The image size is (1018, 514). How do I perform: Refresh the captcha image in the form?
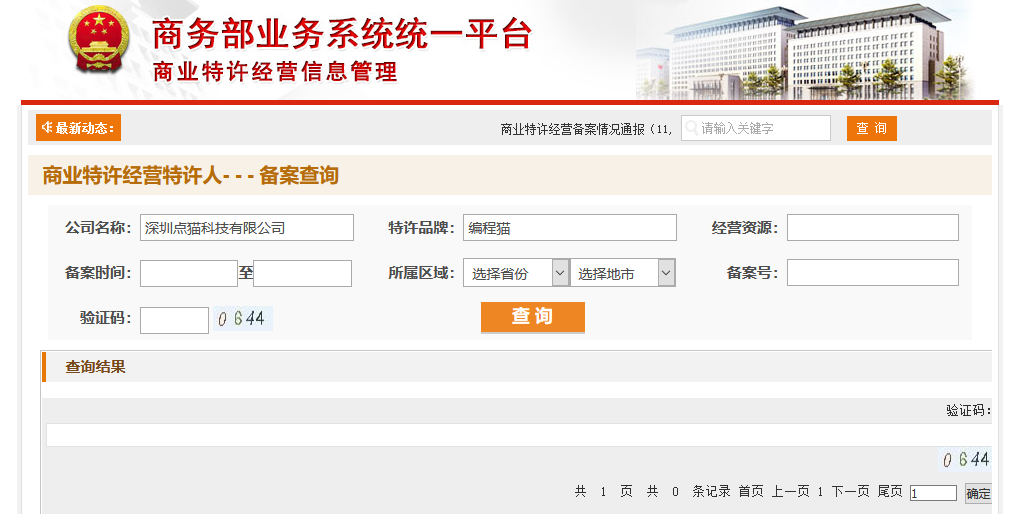tap(243, 319)
